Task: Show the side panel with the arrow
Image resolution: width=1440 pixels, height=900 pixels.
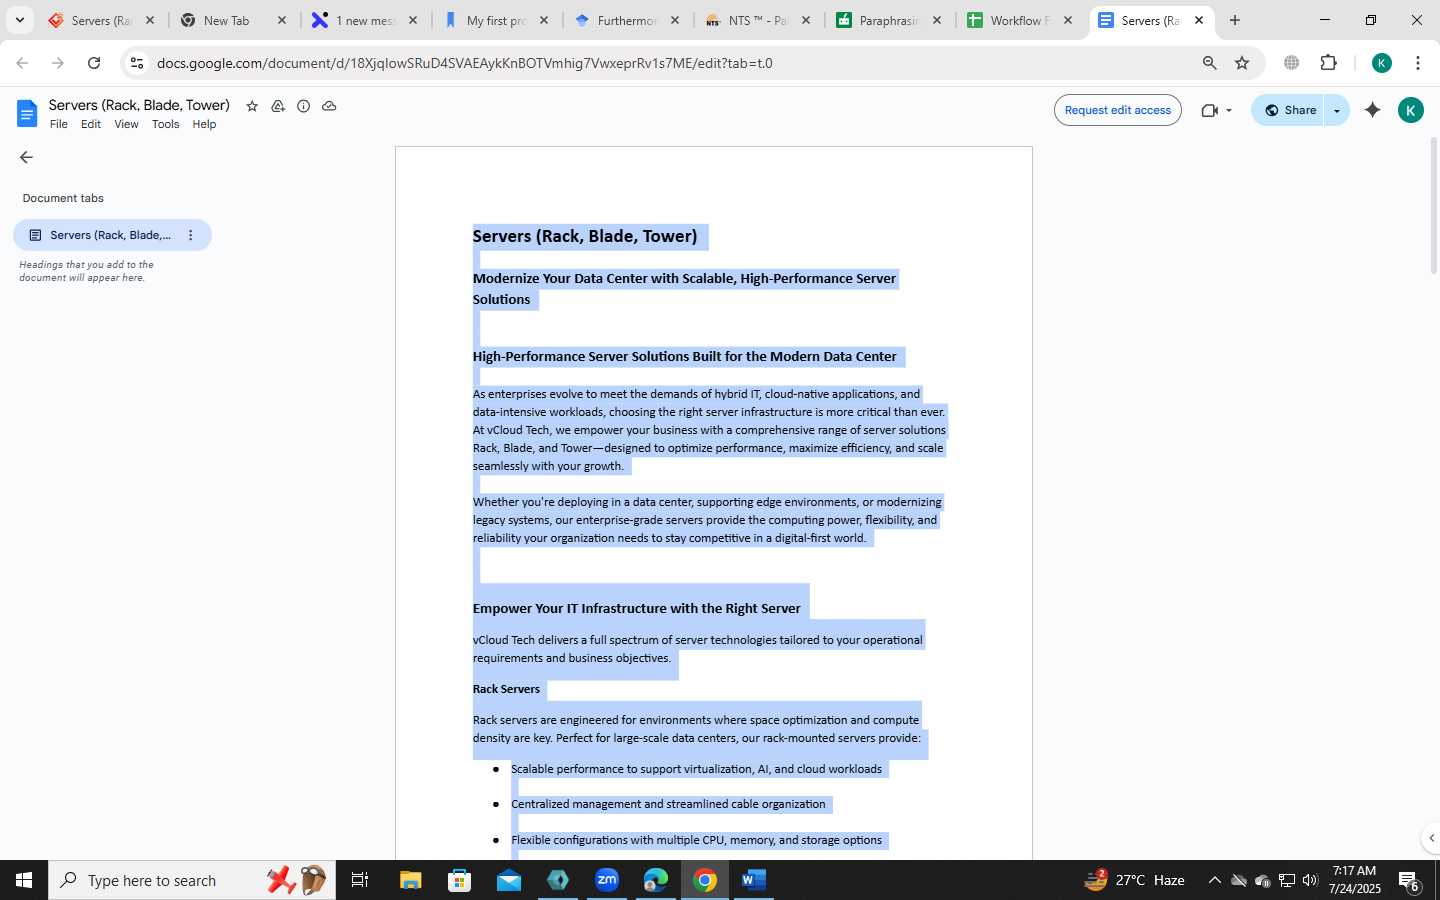Action: tap(1431, 838)
